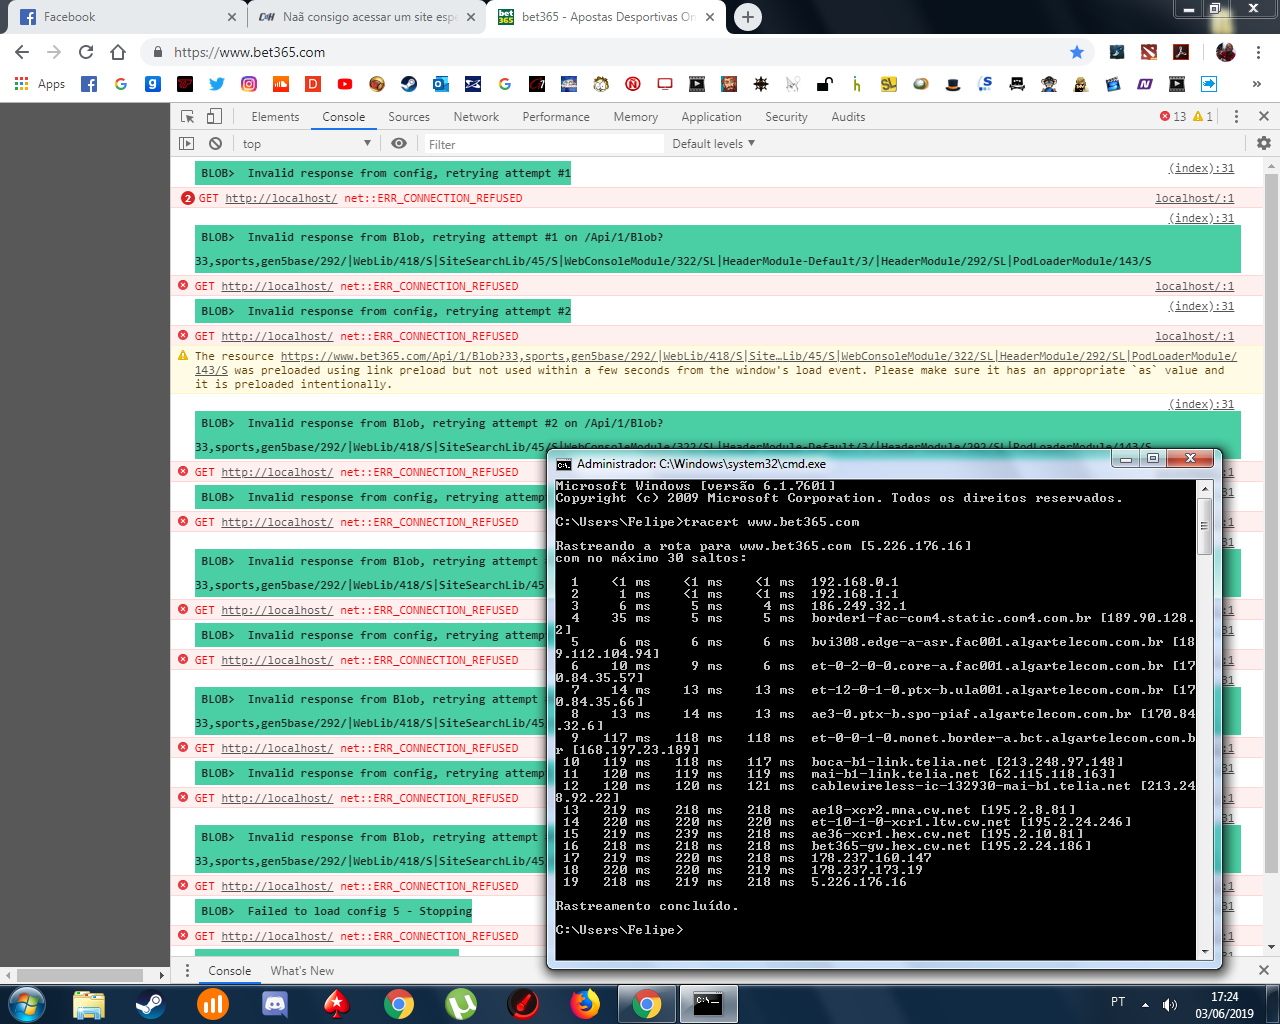Create a live expression with the eye icon
1280x1024 pixels.
[x=399, y=144]
